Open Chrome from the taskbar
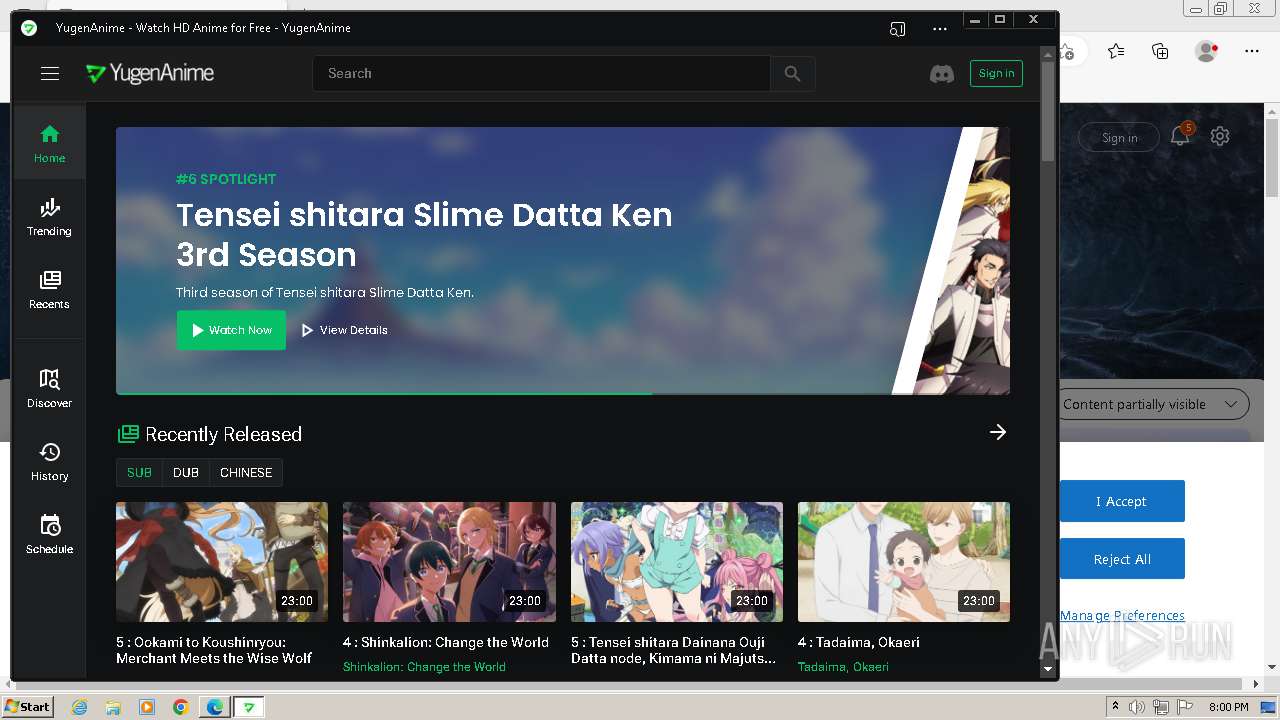The height and width of the screenshot is (720, 1280). 180,707
